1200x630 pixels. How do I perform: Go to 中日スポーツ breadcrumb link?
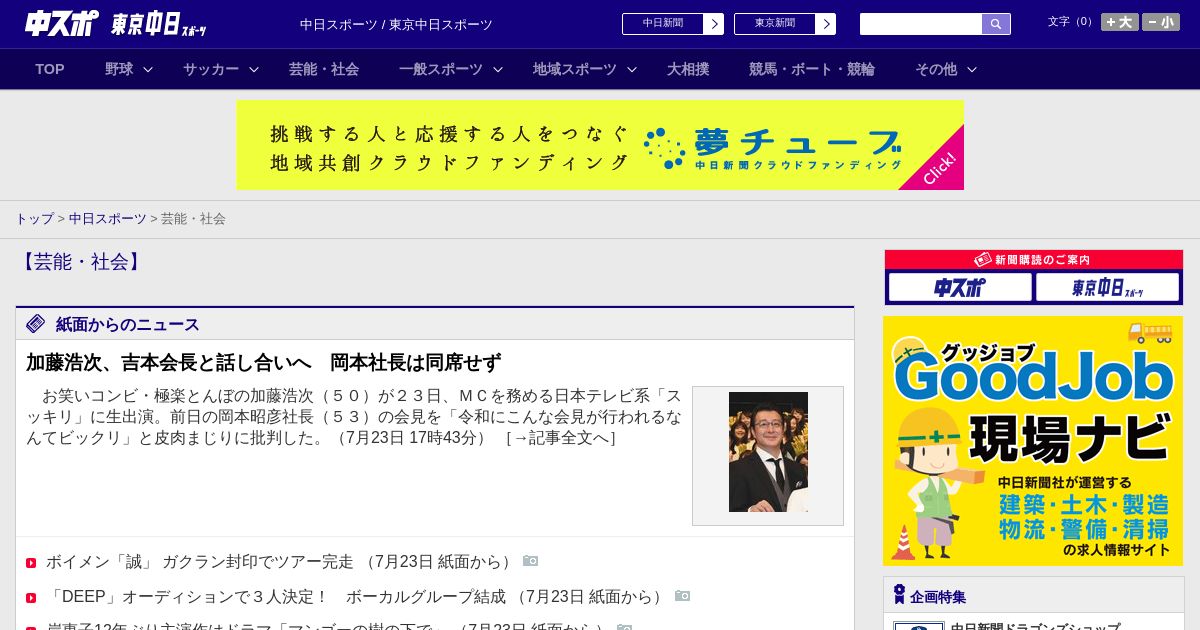tap(108, 219)
